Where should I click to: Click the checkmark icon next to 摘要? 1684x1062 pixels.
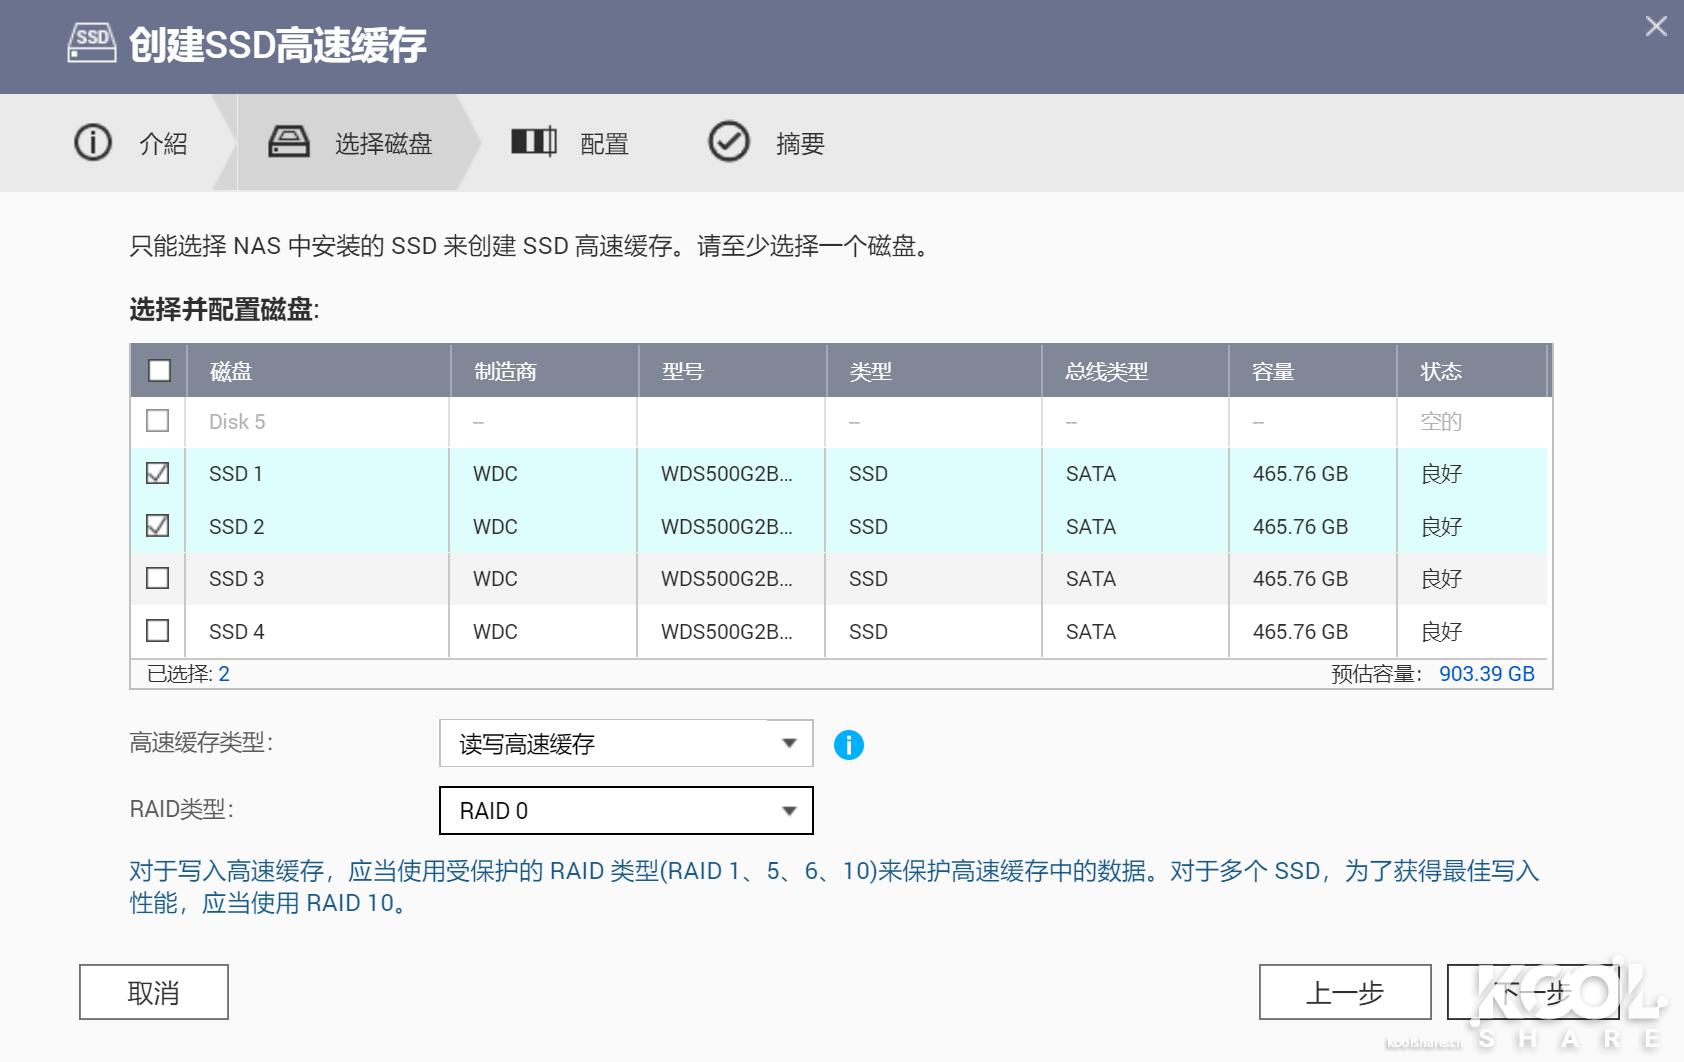click(729, 141)
